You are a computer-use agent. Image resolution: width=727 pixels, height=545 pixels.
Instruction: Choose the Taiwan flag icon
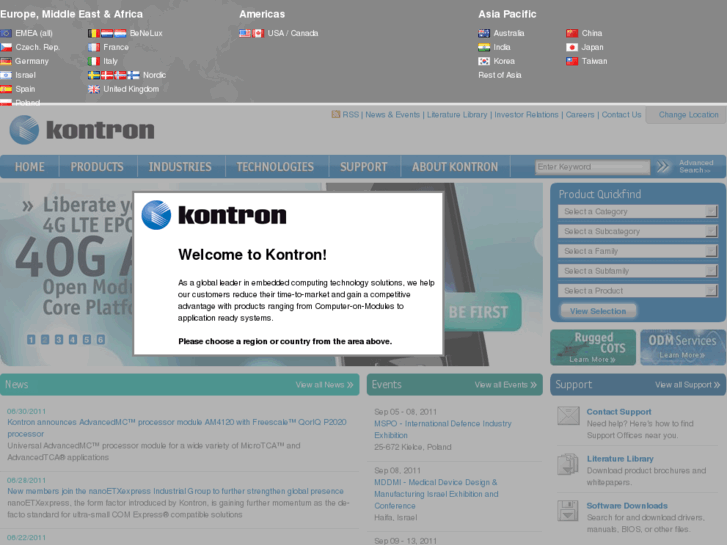[572, 61]
